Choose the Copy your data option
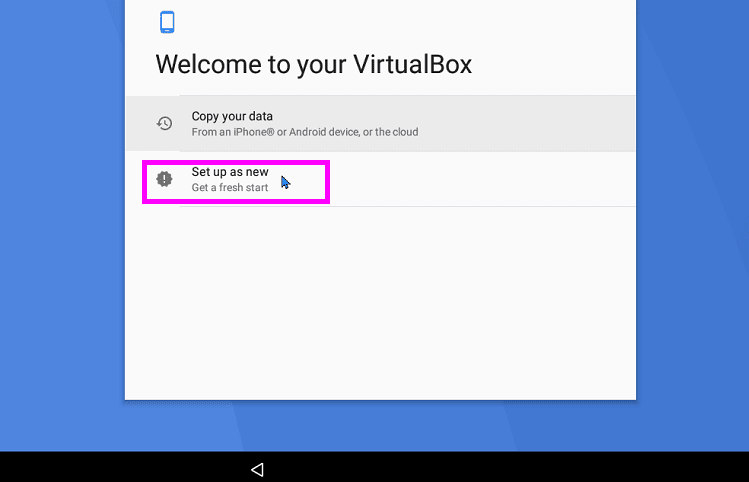Viewport: 749px width, 482px height. pyautogui.click(x=380, y=124)
